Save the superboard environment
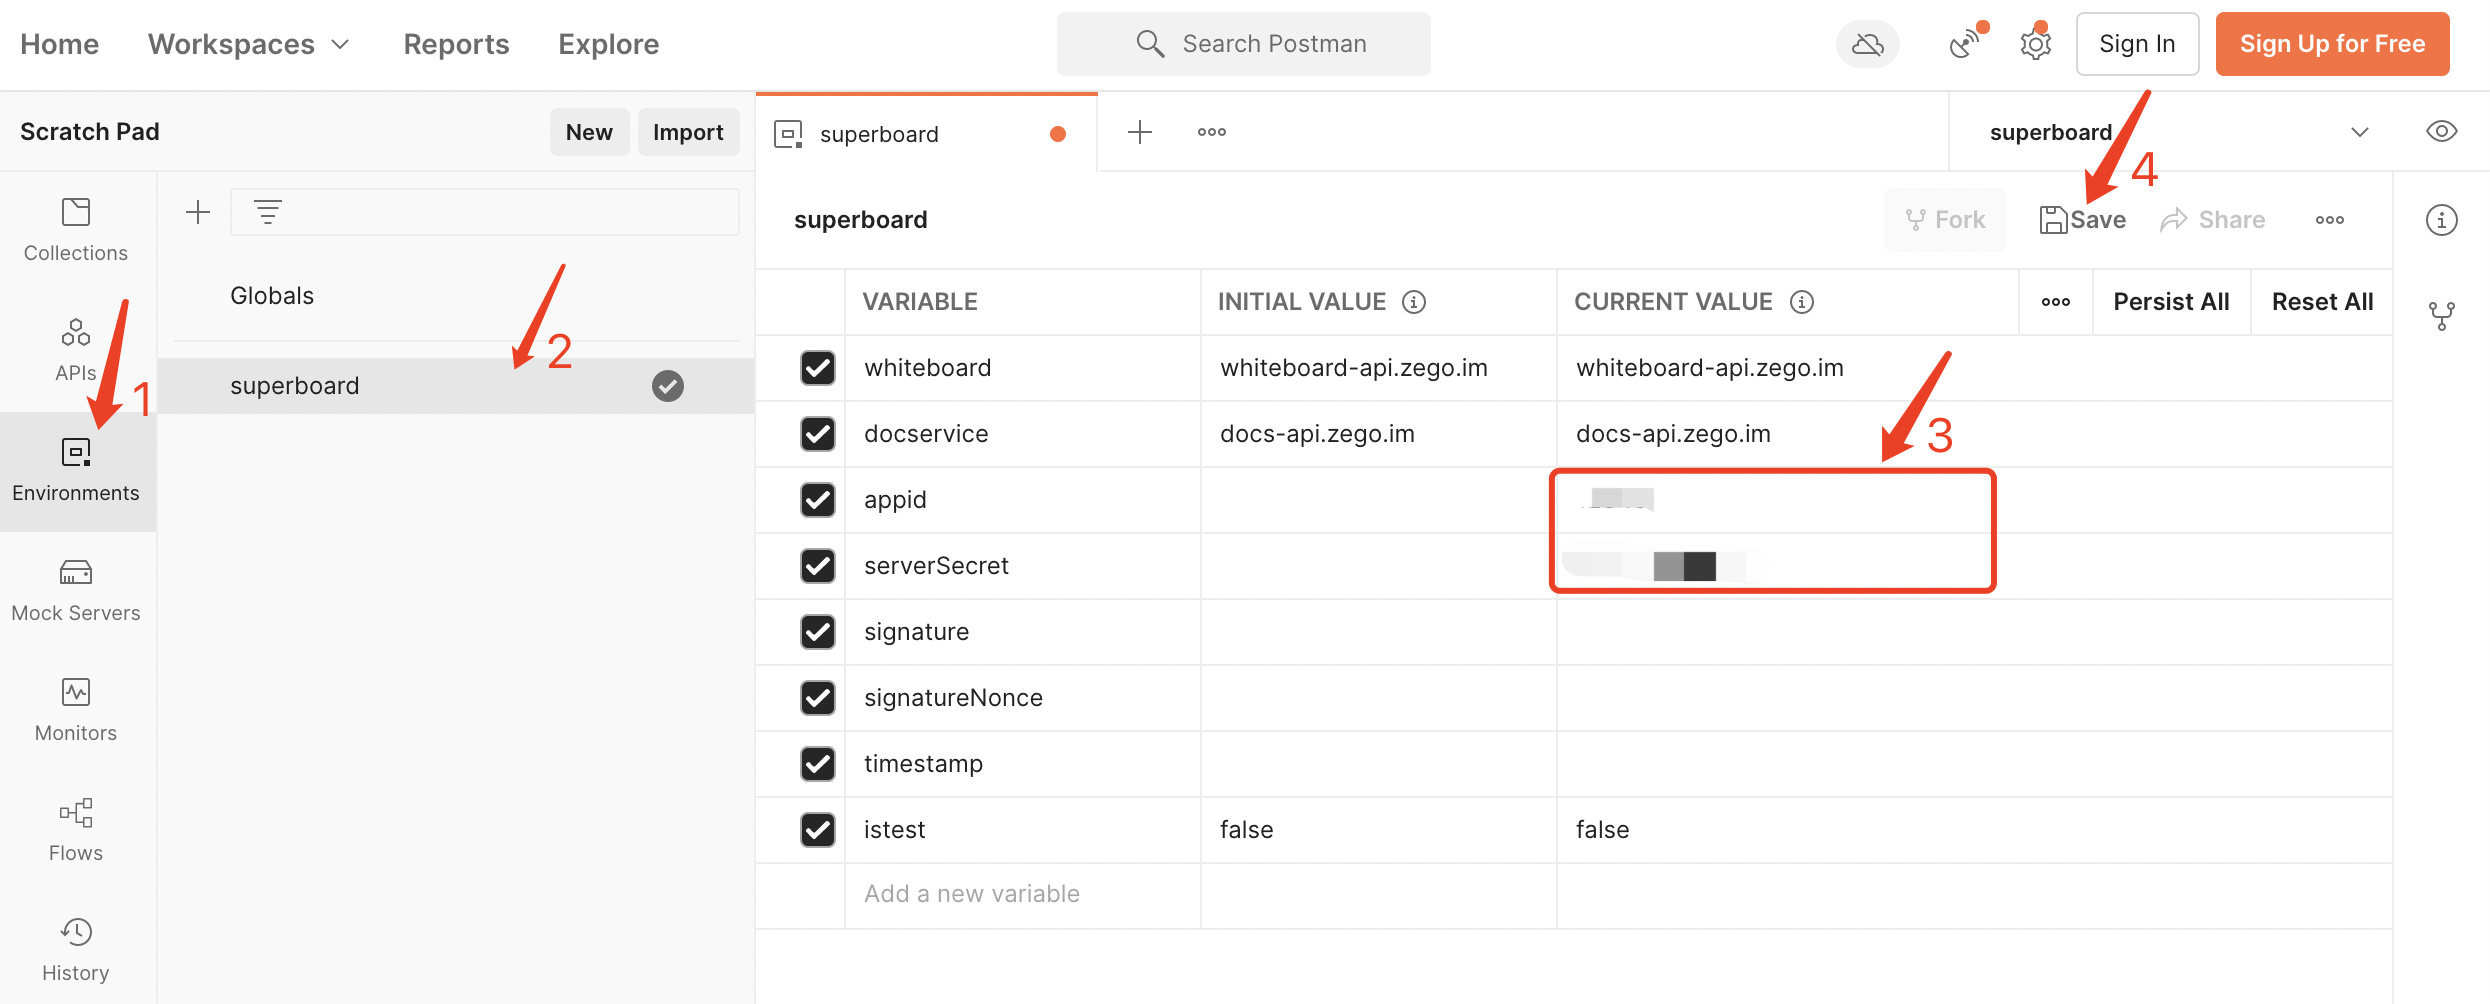 tap(2082, 220)
